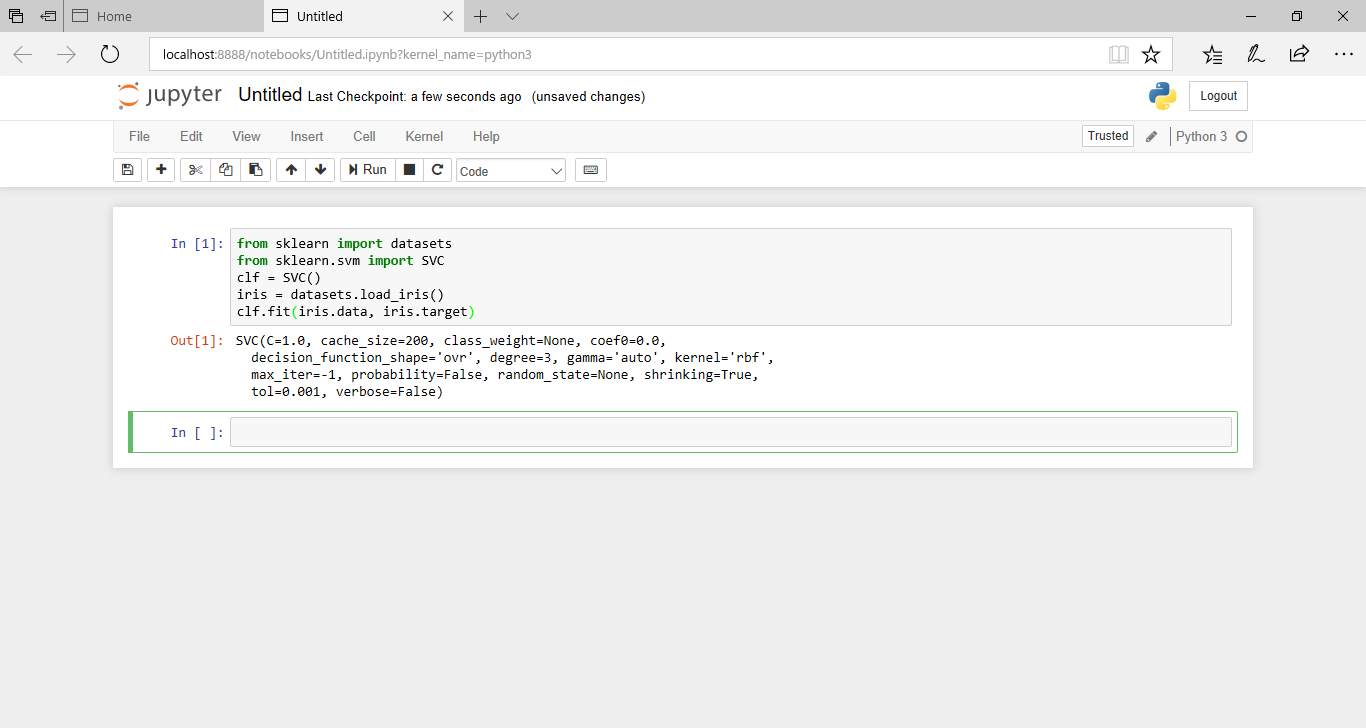1366x728 pixels.
Task: Open the command palette keyboard icon
Action: (x=590, y=169)
